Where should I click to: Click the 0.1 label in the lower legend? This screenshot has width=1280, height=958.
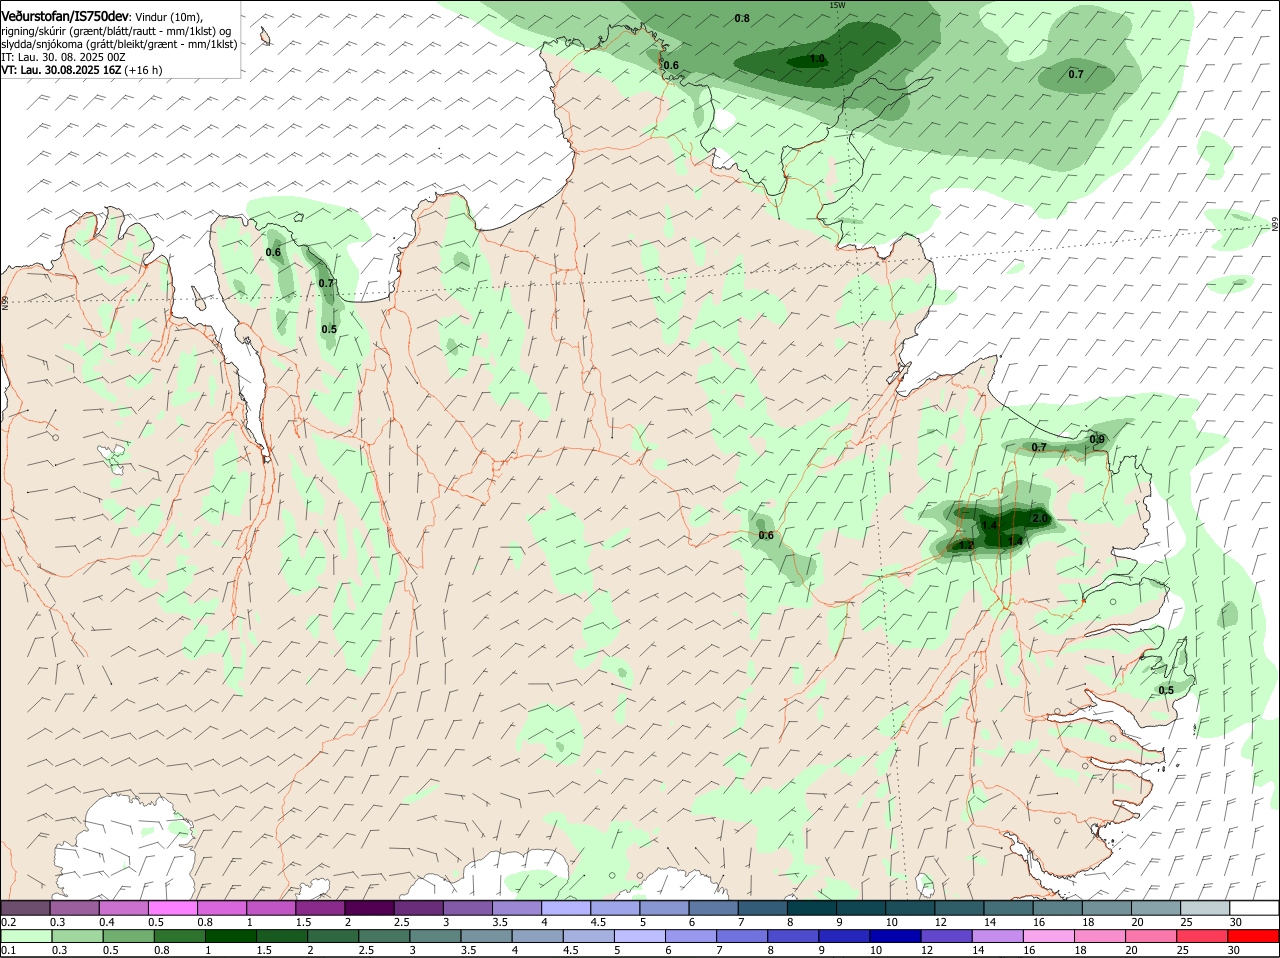[8, 950]
